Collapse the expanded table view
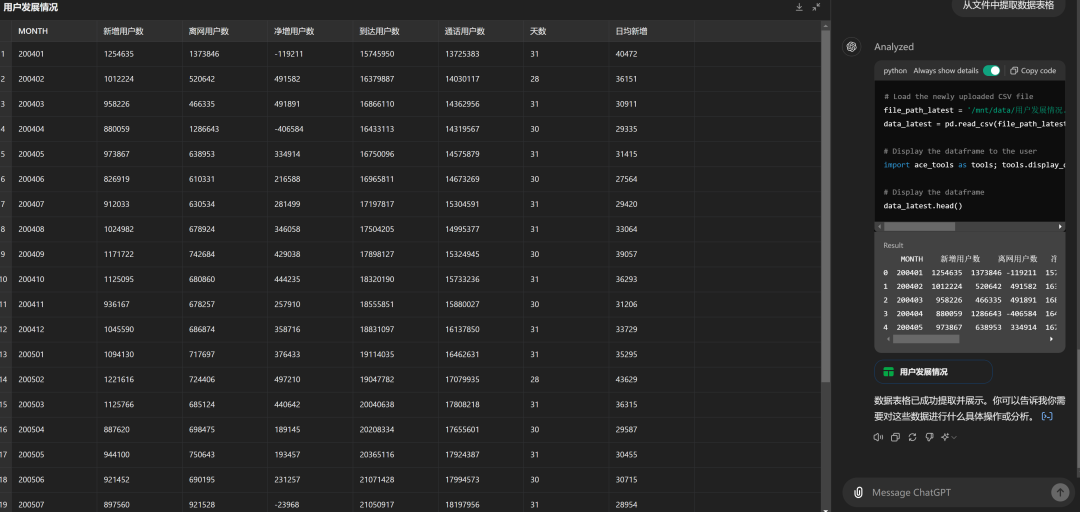 pyautogui.click(x=816, y=7)
